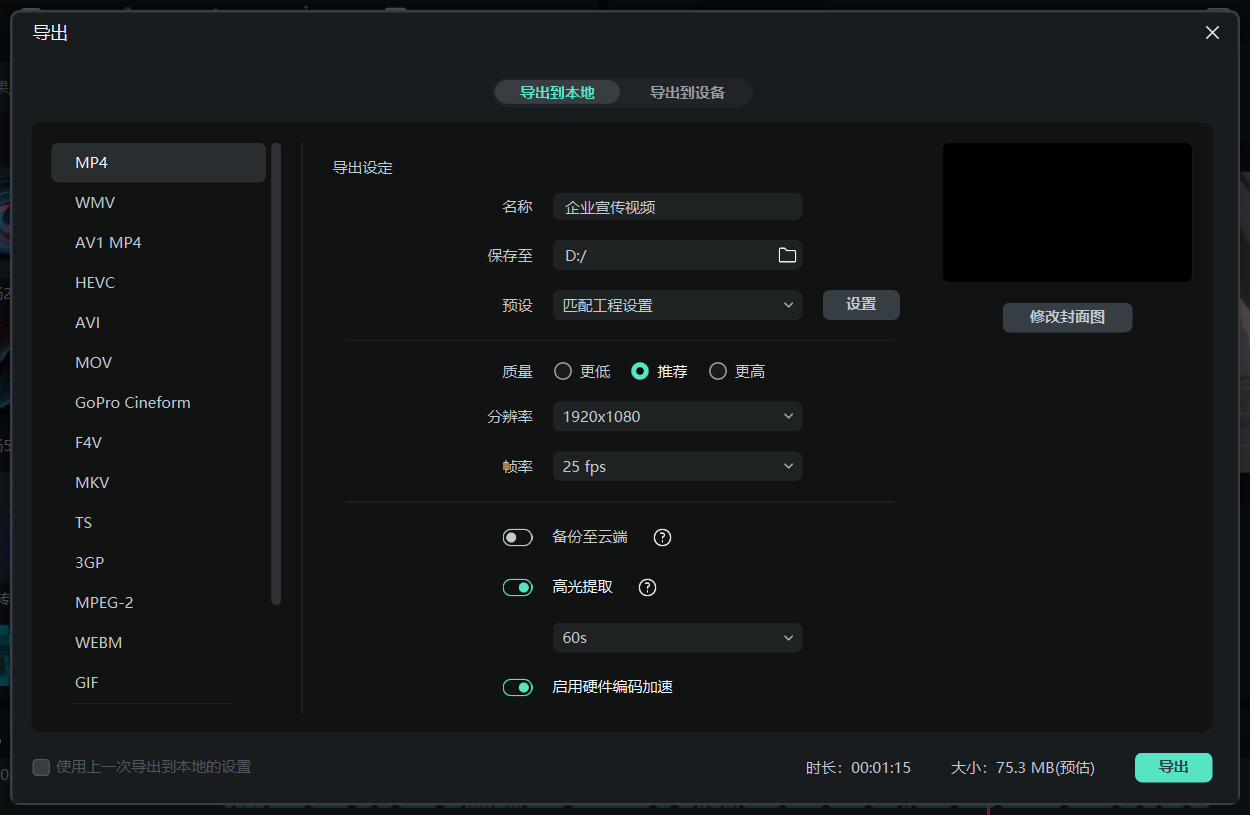Click the 导出 export button
The image size is (1250, 815).
pos(1173,767)
